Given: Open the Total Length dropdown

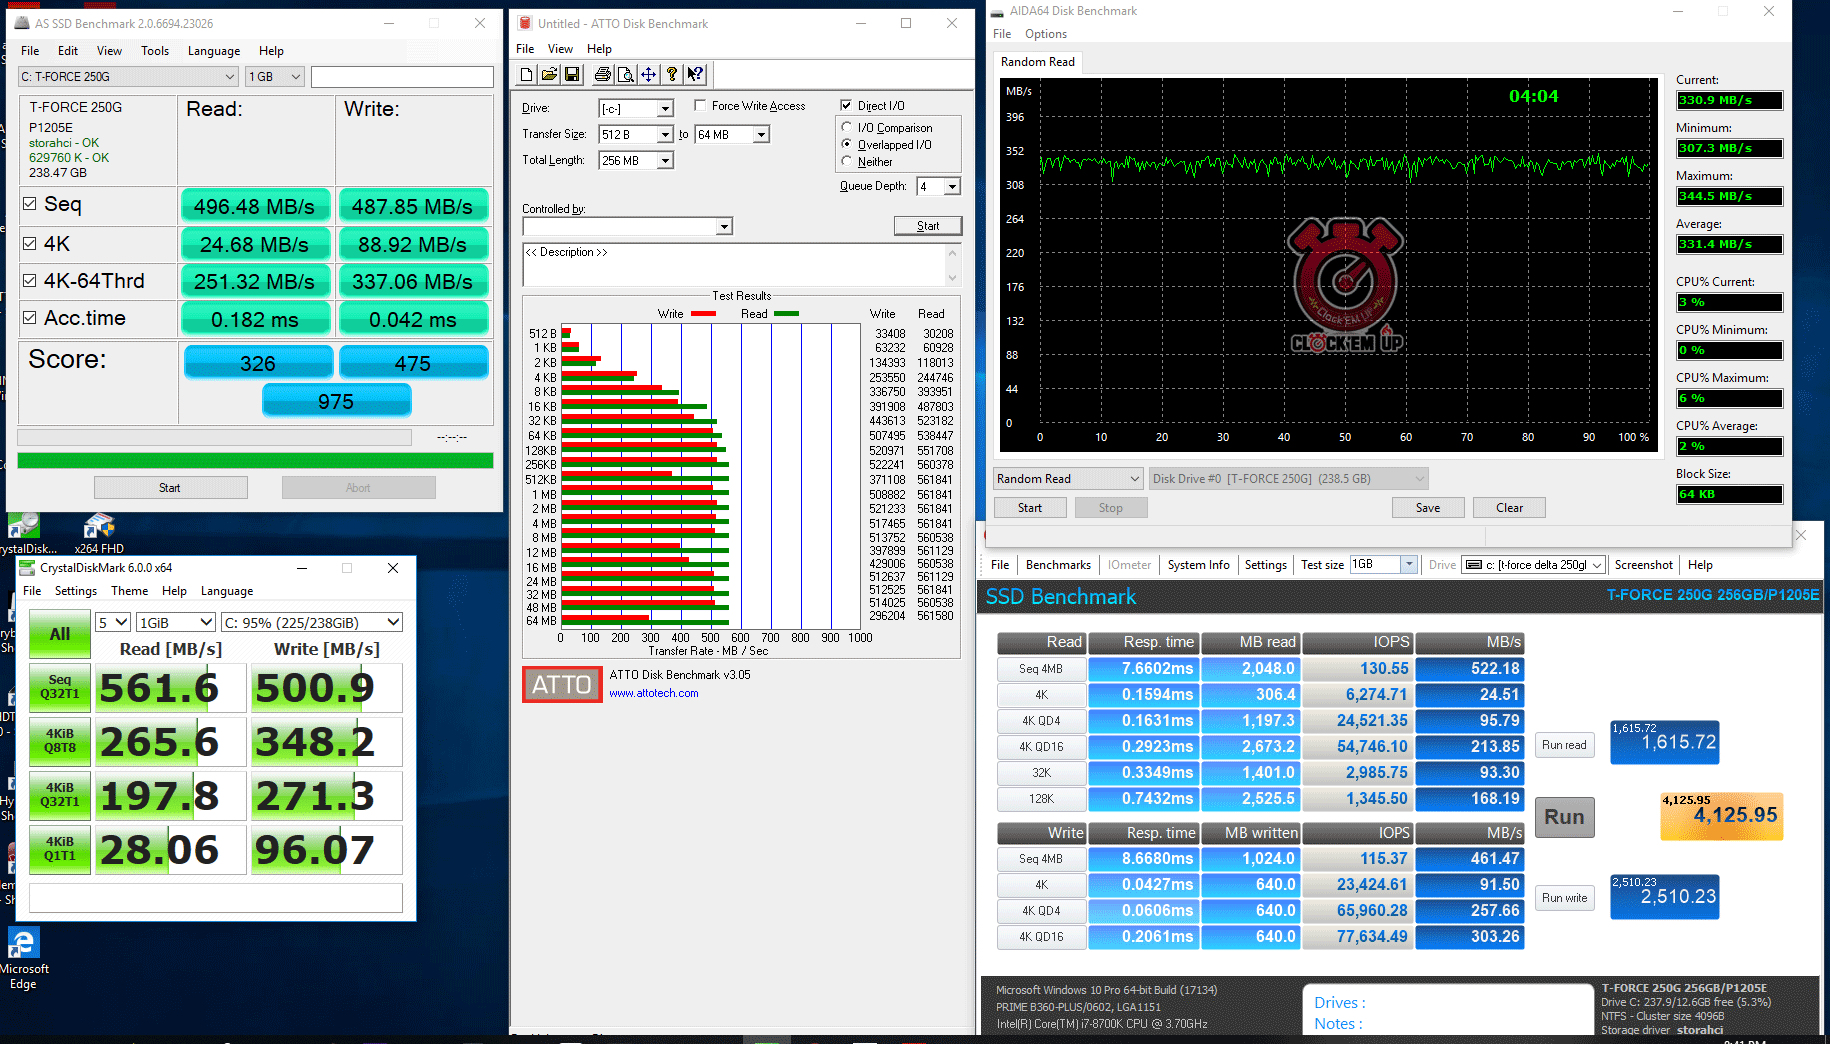Looking at the screenshot, I should tap(664, 161).
